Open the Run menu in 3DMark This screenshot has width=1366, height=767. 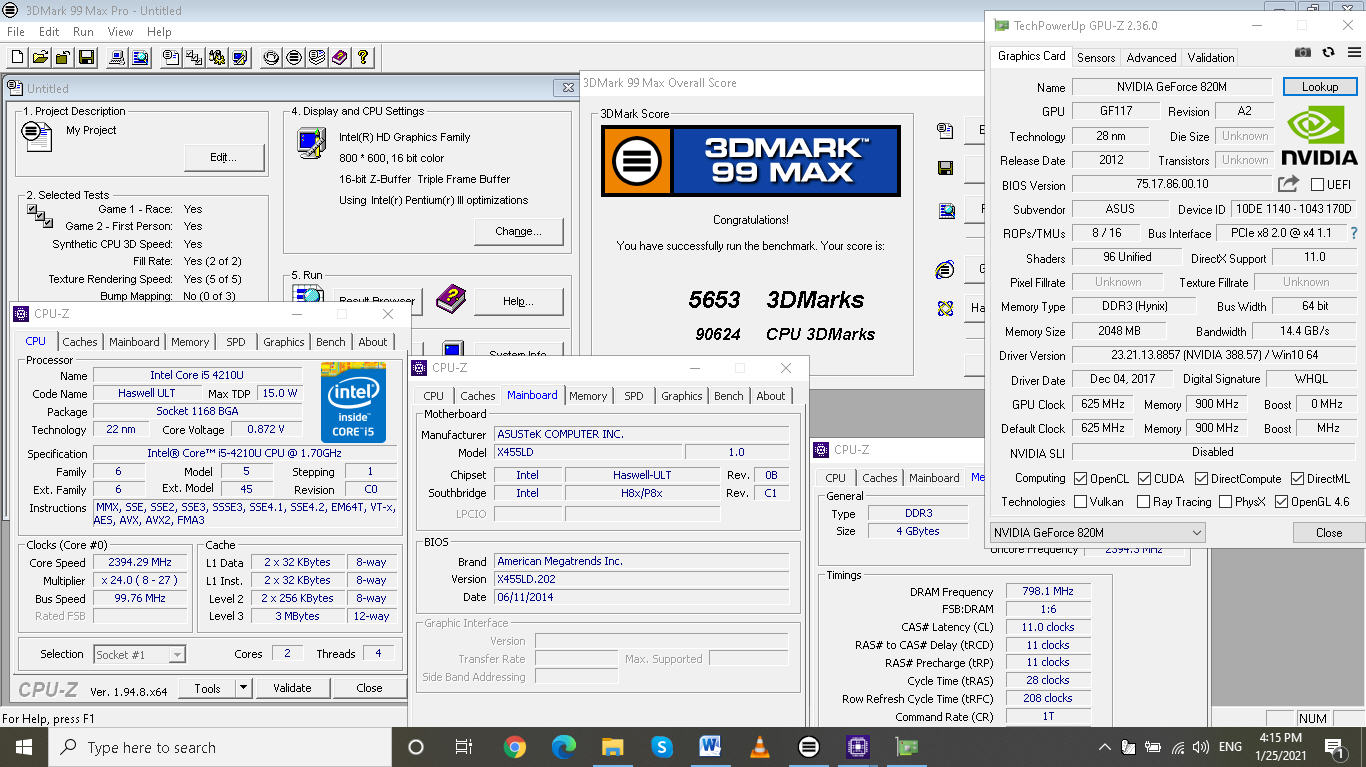83,32
